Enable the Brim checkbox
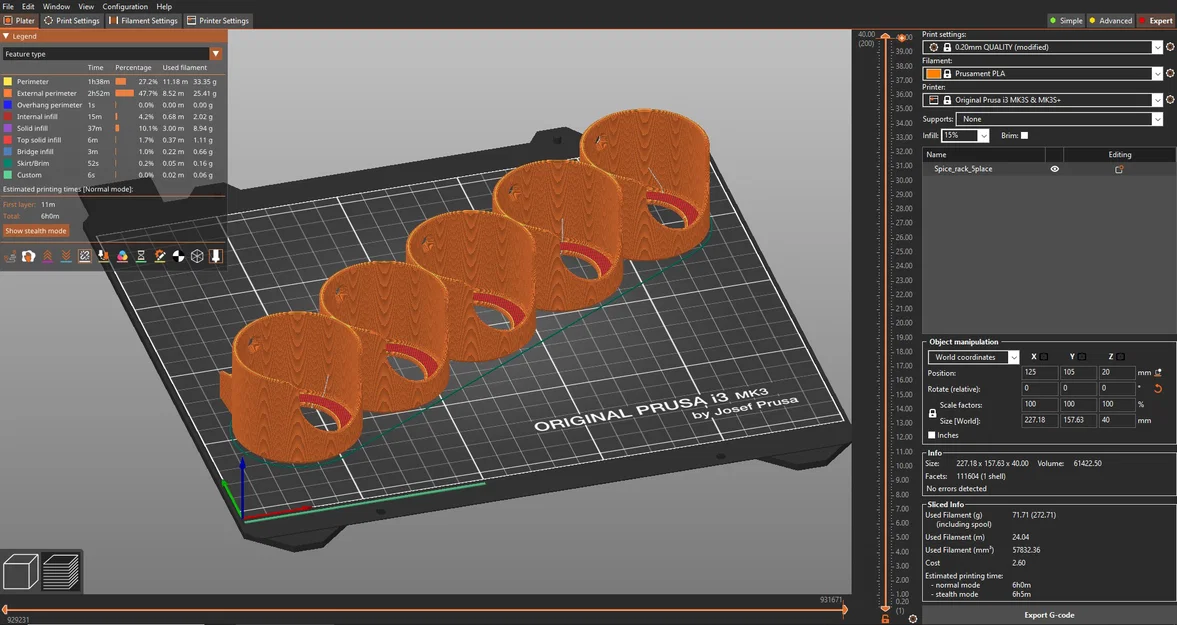 pos(1025,136)
